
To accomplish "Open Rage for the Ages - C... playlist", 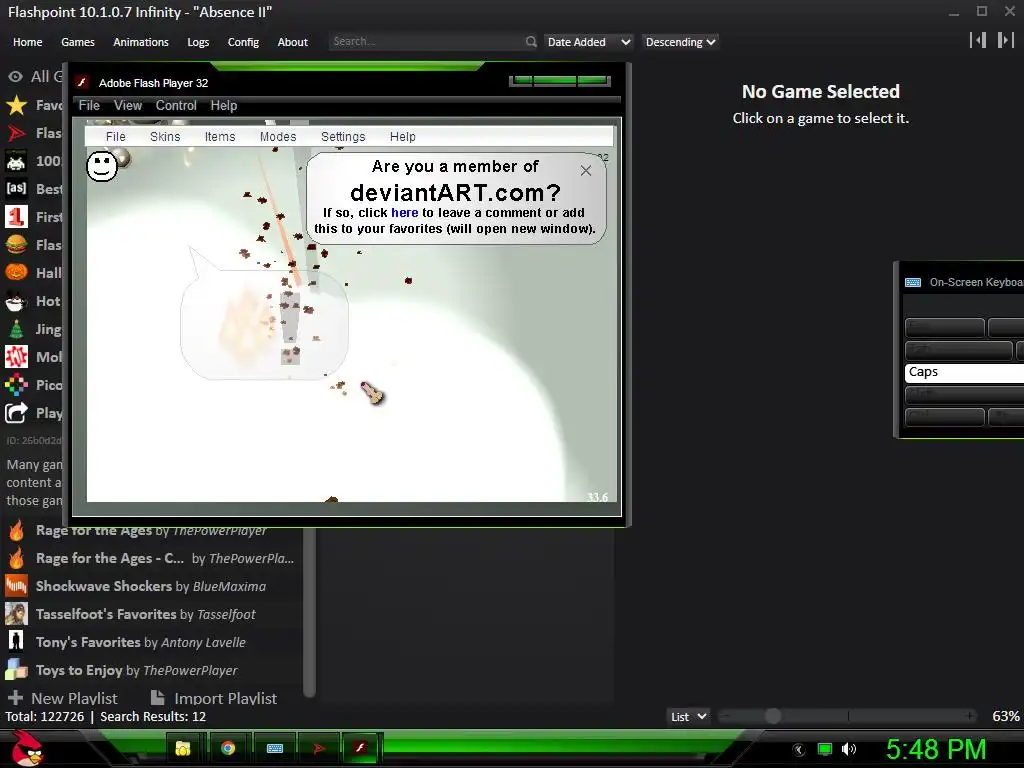I will (x=152, y=558).
